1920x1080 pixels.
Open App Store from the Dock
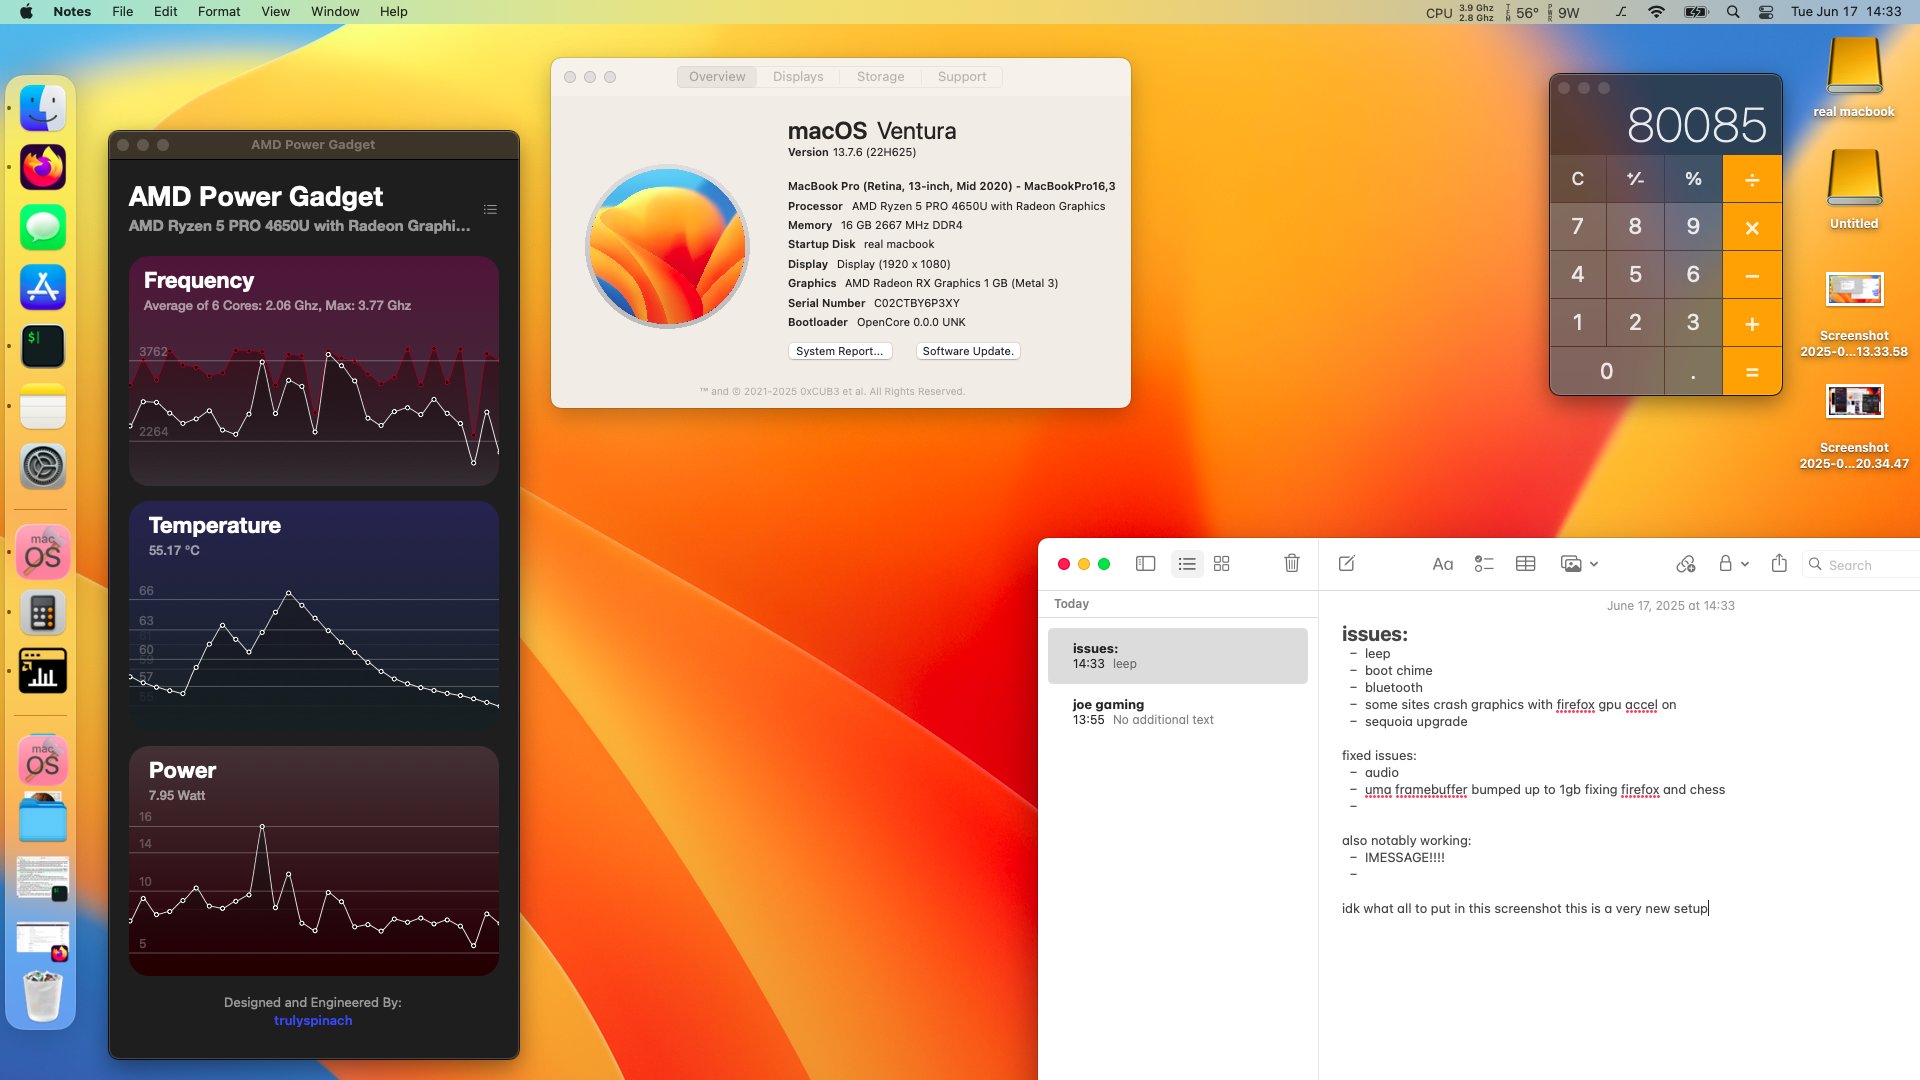tap(43, 287)
